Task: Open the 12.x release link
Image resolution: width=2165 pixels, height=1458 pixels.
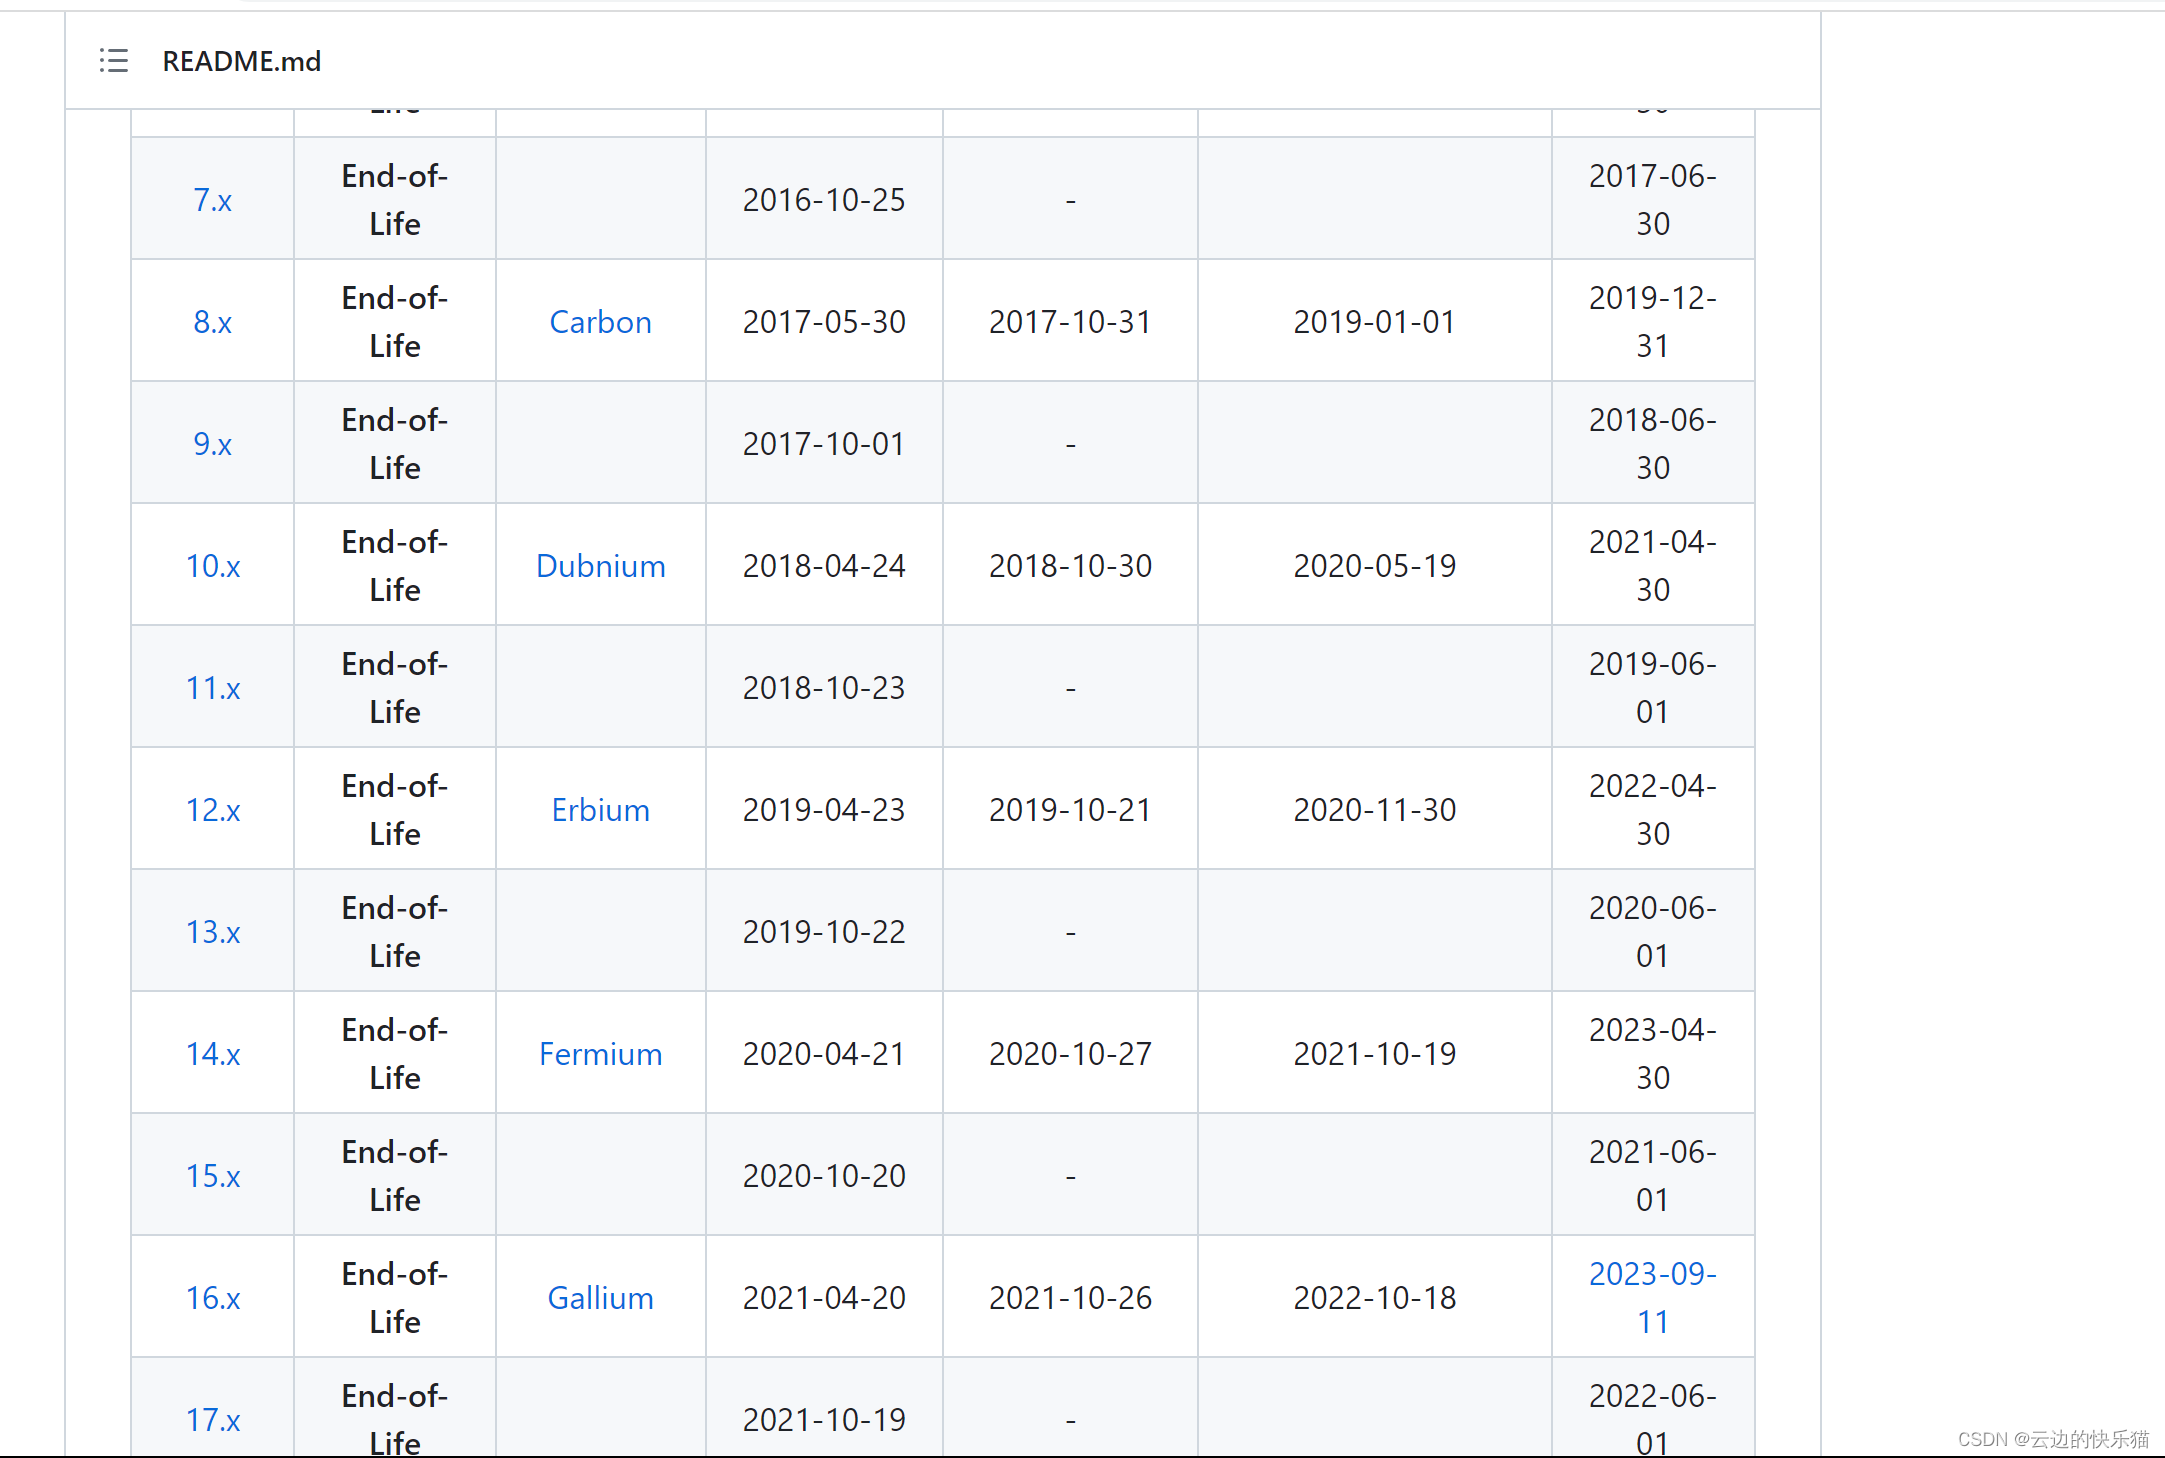Action: (213, 810)
